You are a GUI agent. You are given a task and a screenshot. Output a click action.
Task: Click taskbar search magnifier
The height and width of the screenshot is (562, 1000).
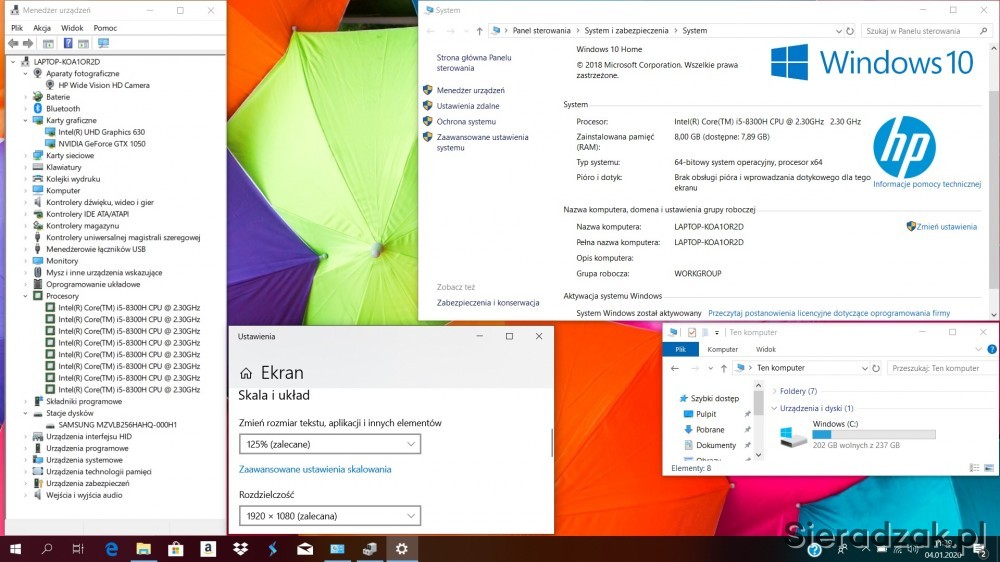[x=47, y=549]
